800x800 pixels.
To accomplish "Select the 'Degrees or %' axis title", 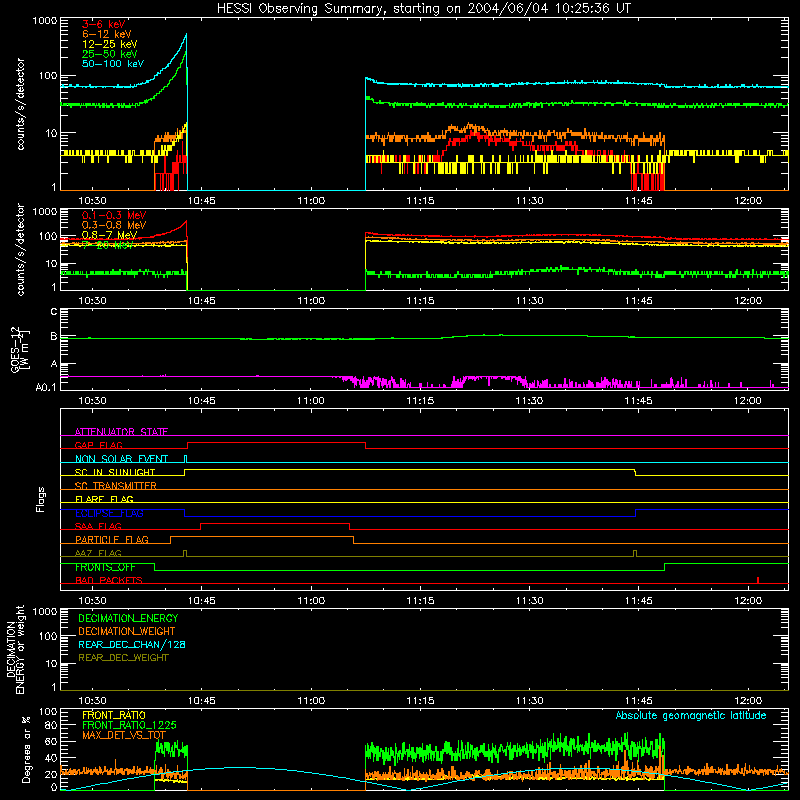I will (26, 749).
